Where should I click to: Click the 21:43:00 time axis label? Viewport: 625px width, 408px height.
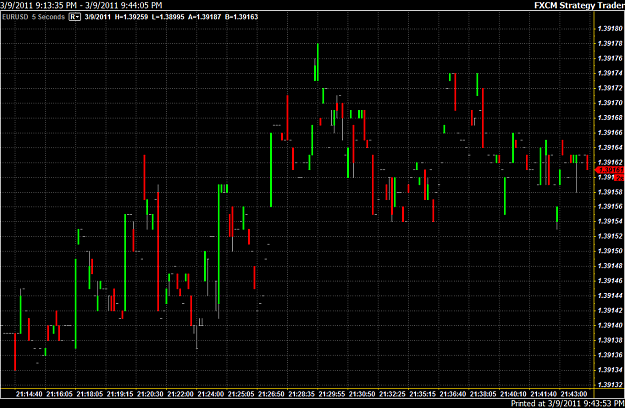(574, 394)
